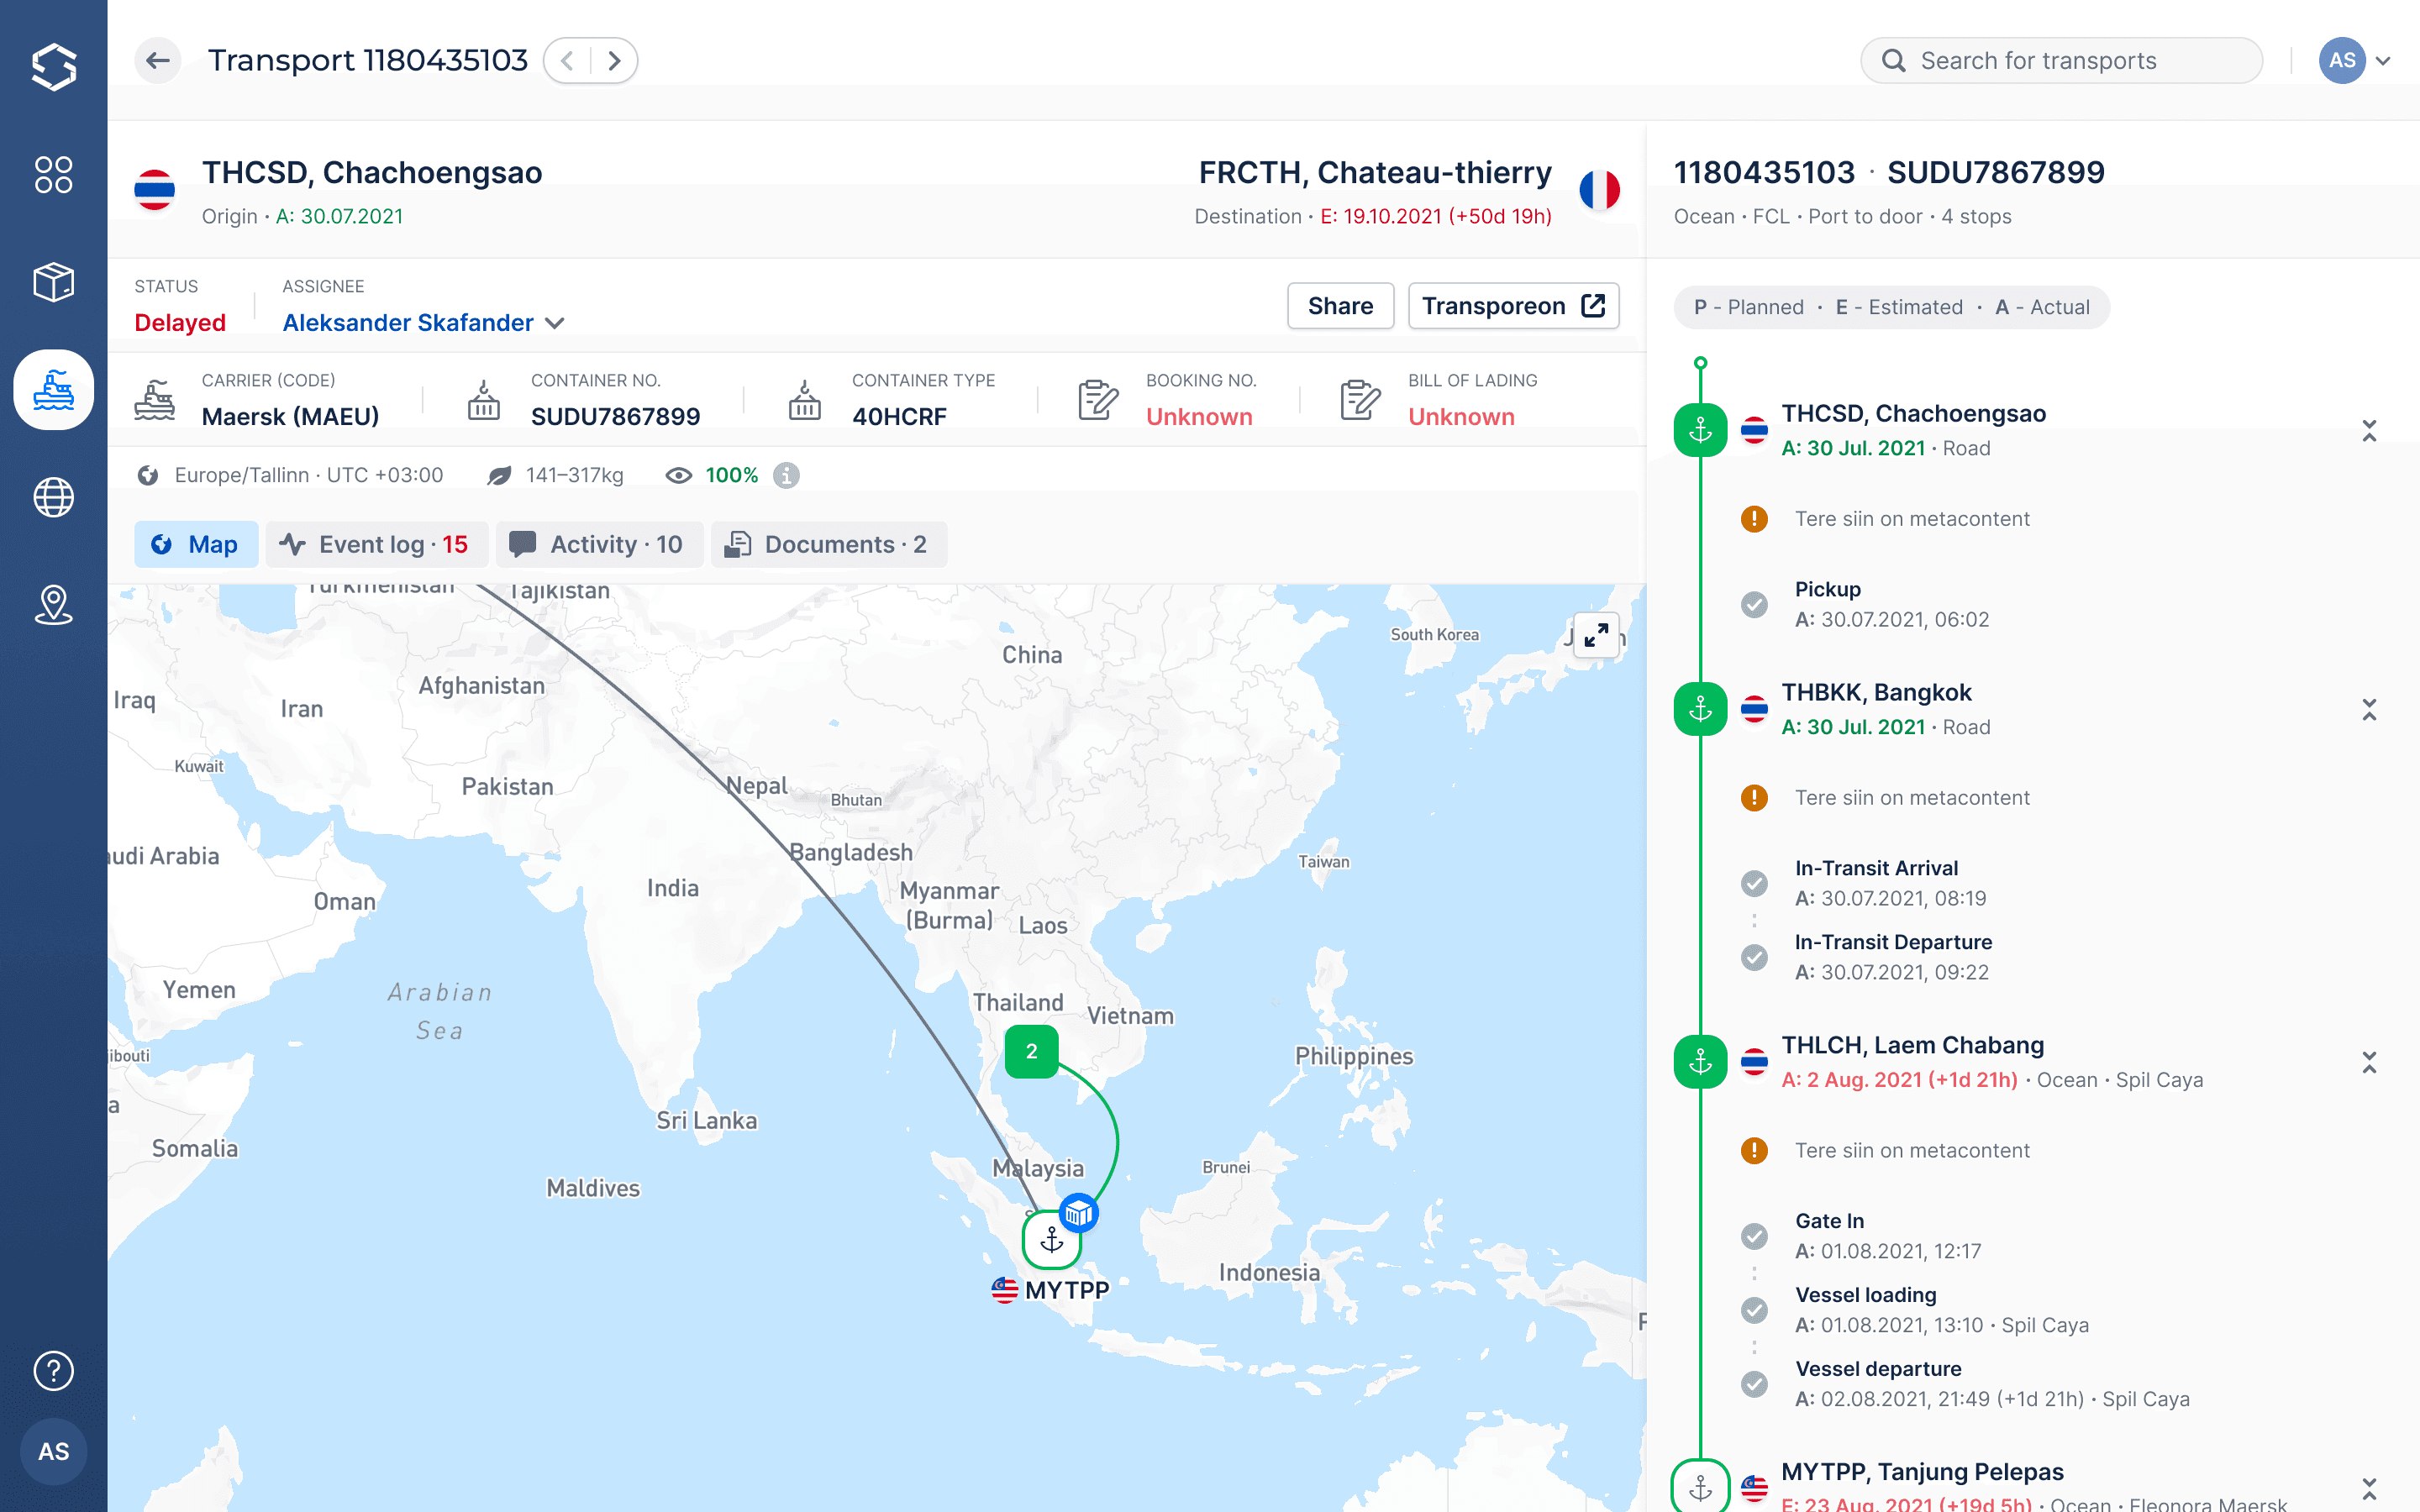
Task: Collapse the THCSD Chachoengsao stop section
Action: coord(2368,431)
